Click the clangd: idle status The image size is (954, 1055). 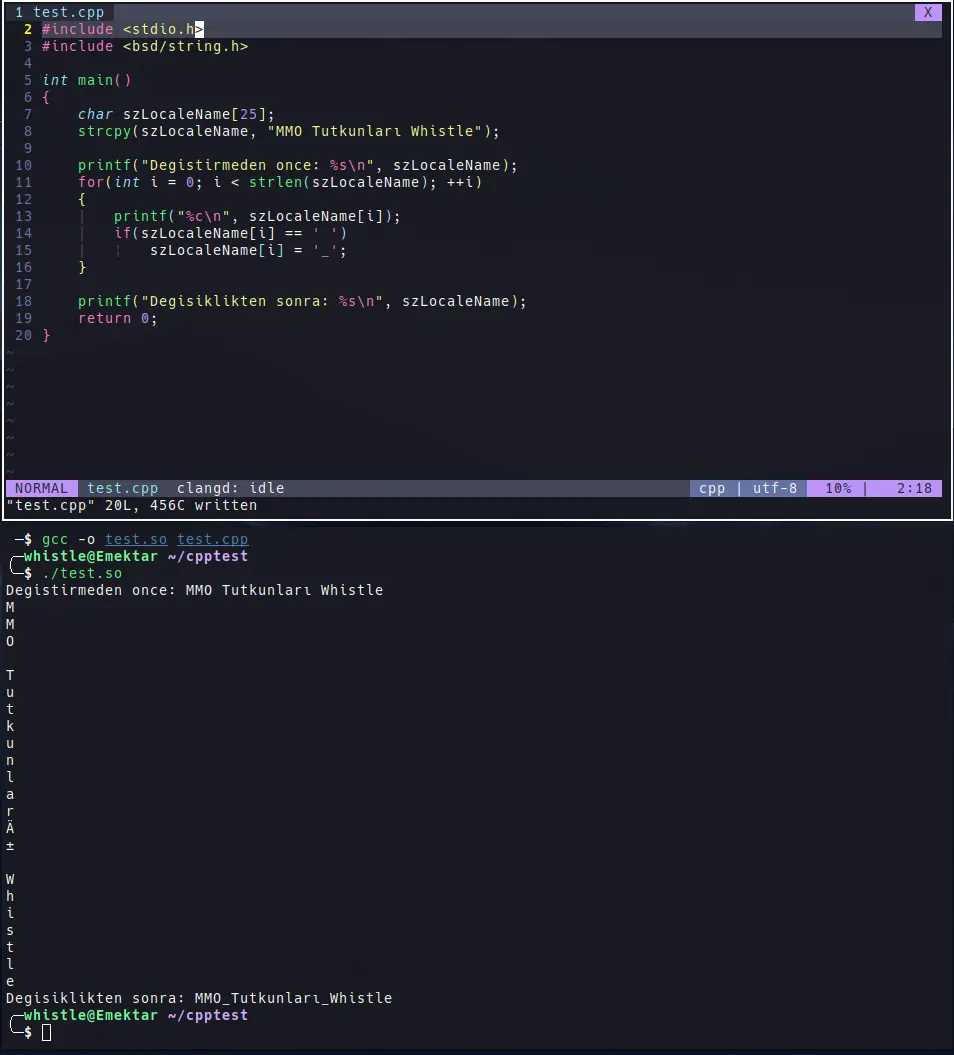pos(230,488)
